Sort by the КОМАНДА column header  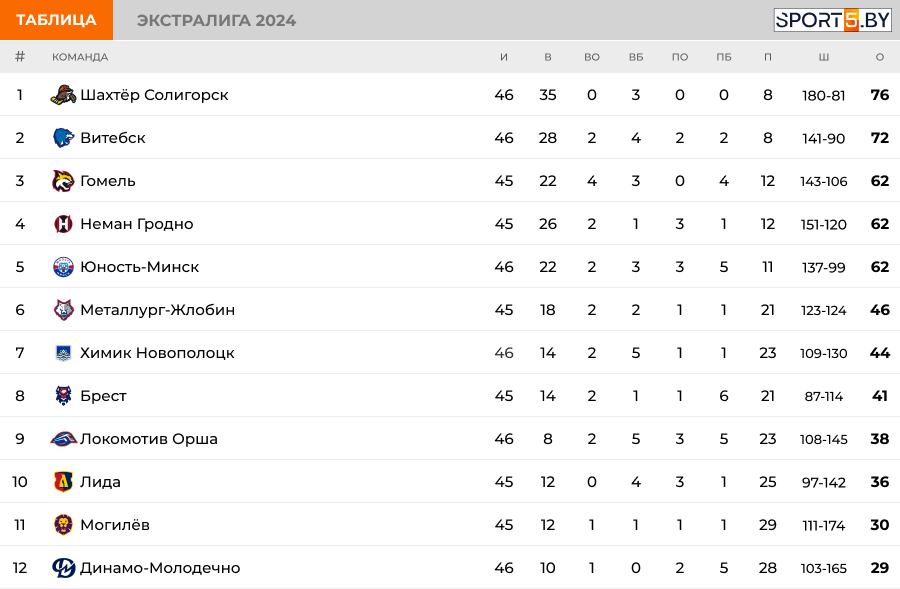[x=80, y=57]
